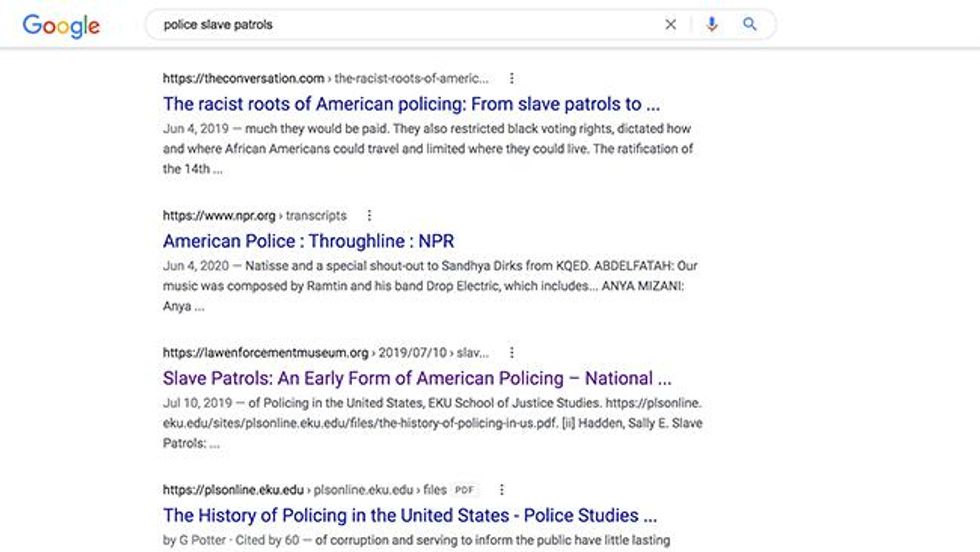
Task: Open three-dot menu for lawenforcementmuseum.org result
Action: (x=512, y=353)
